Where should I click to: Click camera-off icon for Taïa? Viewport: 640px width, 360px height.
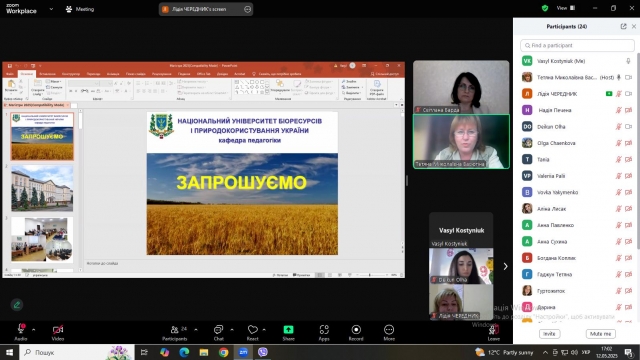click(x=629, y=160)
